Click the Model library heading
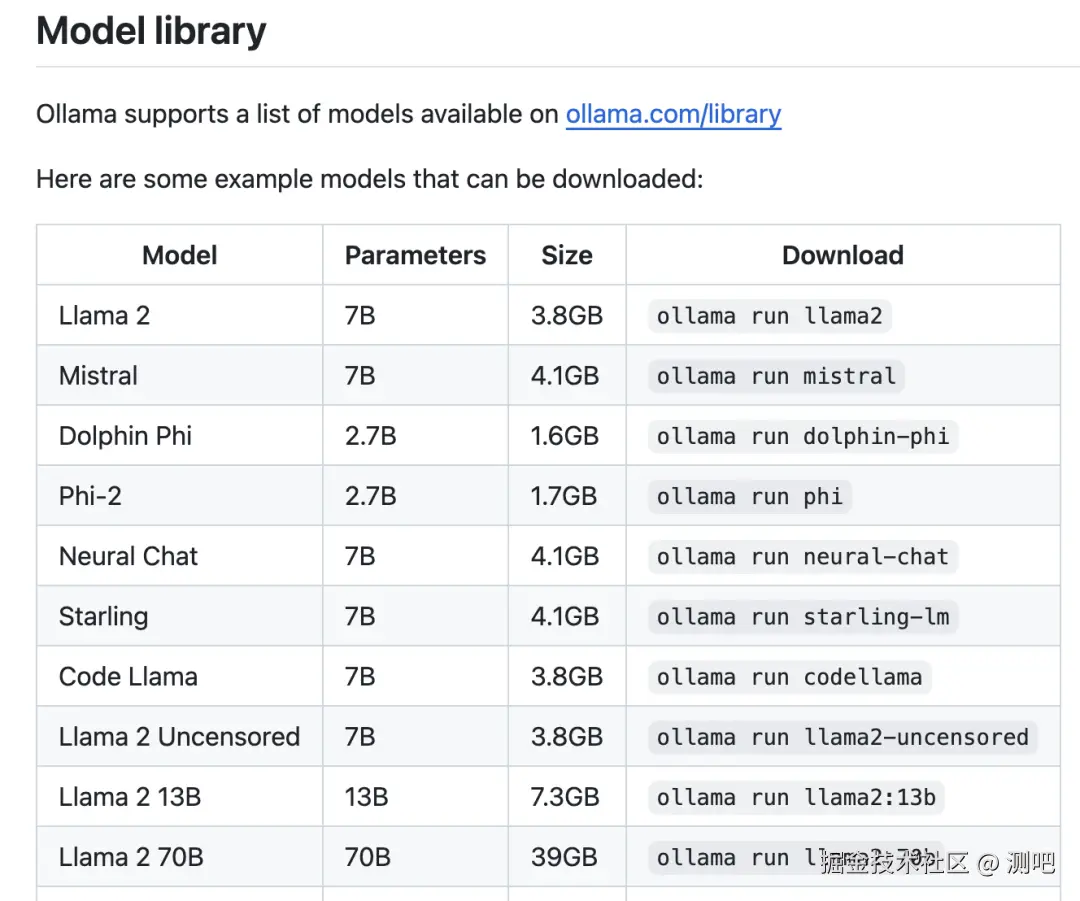Screen dimensions: 1080x901 [151, 32]
